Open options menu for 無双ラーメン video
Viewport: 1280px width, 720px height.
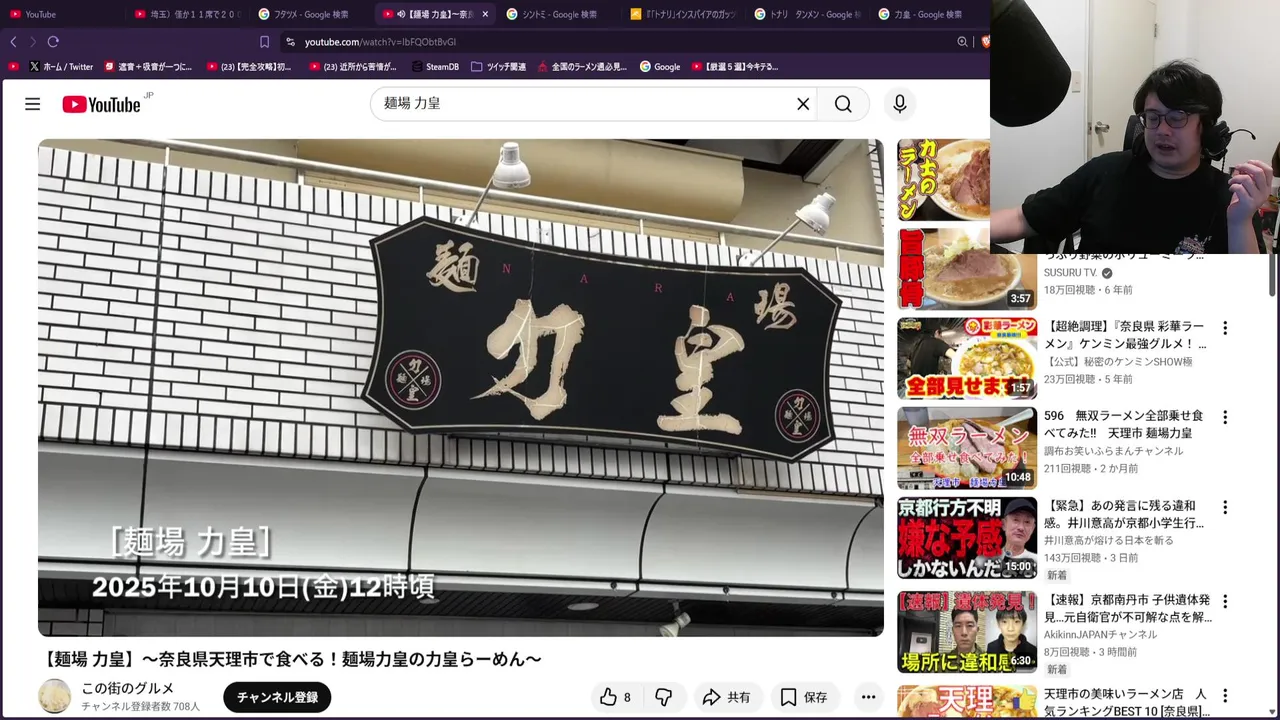1224,417
